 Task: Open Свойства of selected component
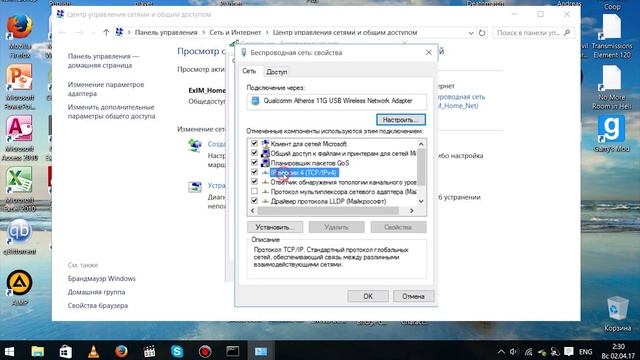pos(398,227)
